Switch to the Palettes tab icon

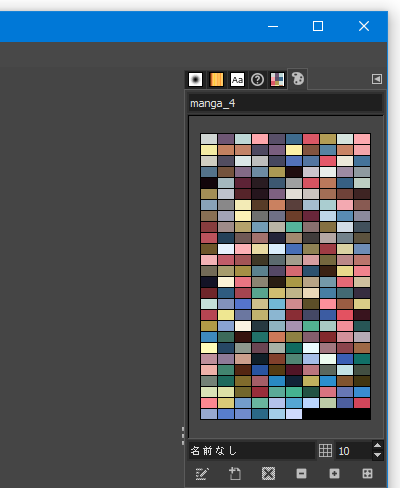(x=277, y=80)
